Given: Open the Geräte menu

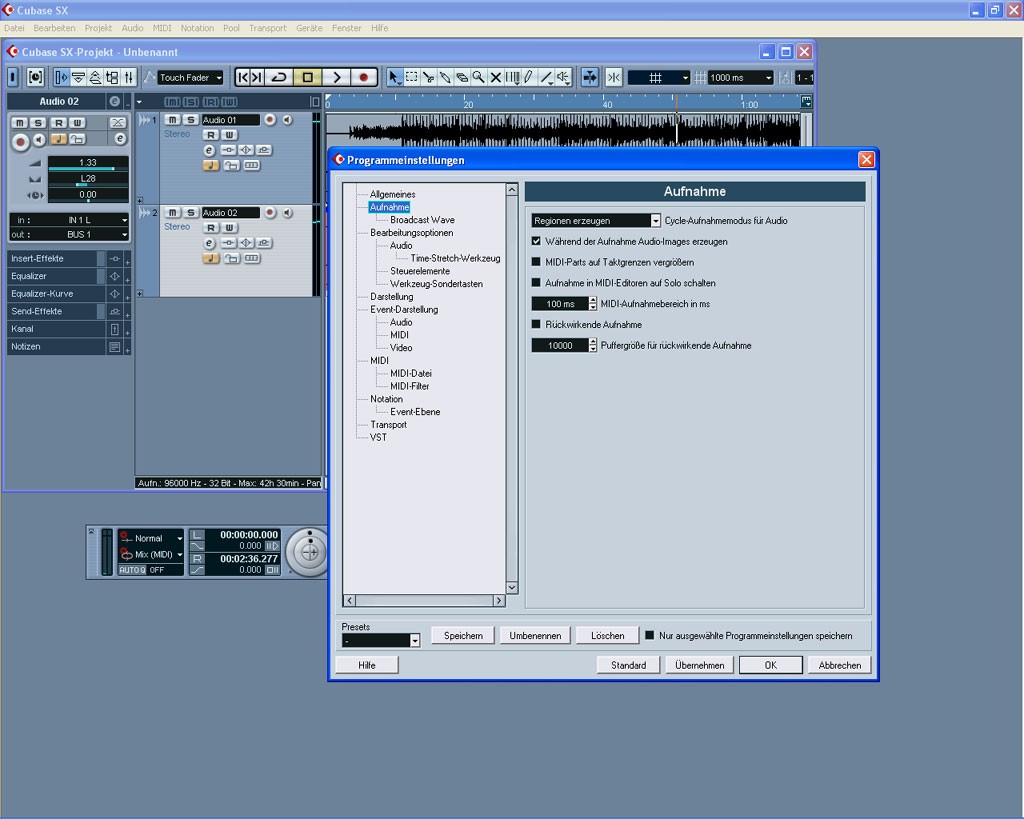Looking at the screenshot, I should click(309, 28).
